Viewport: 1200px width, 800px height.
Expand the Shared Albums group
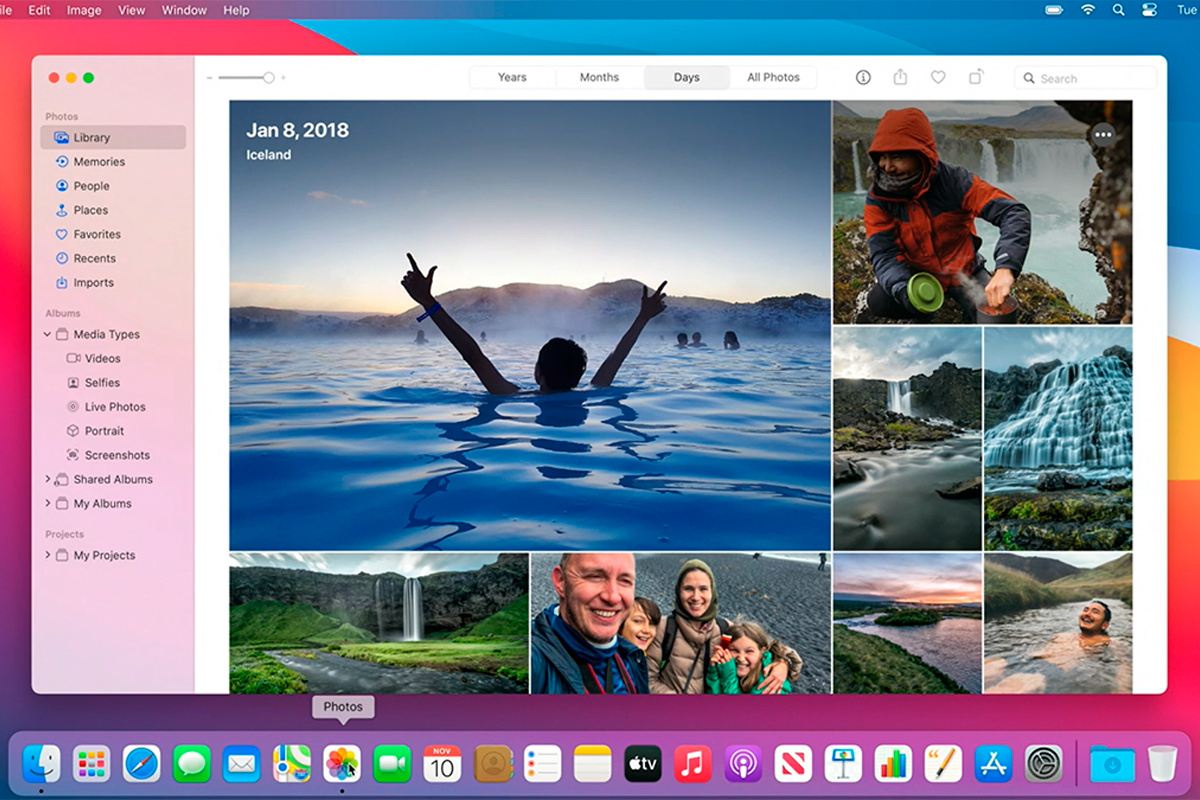(x=47, y=479)
